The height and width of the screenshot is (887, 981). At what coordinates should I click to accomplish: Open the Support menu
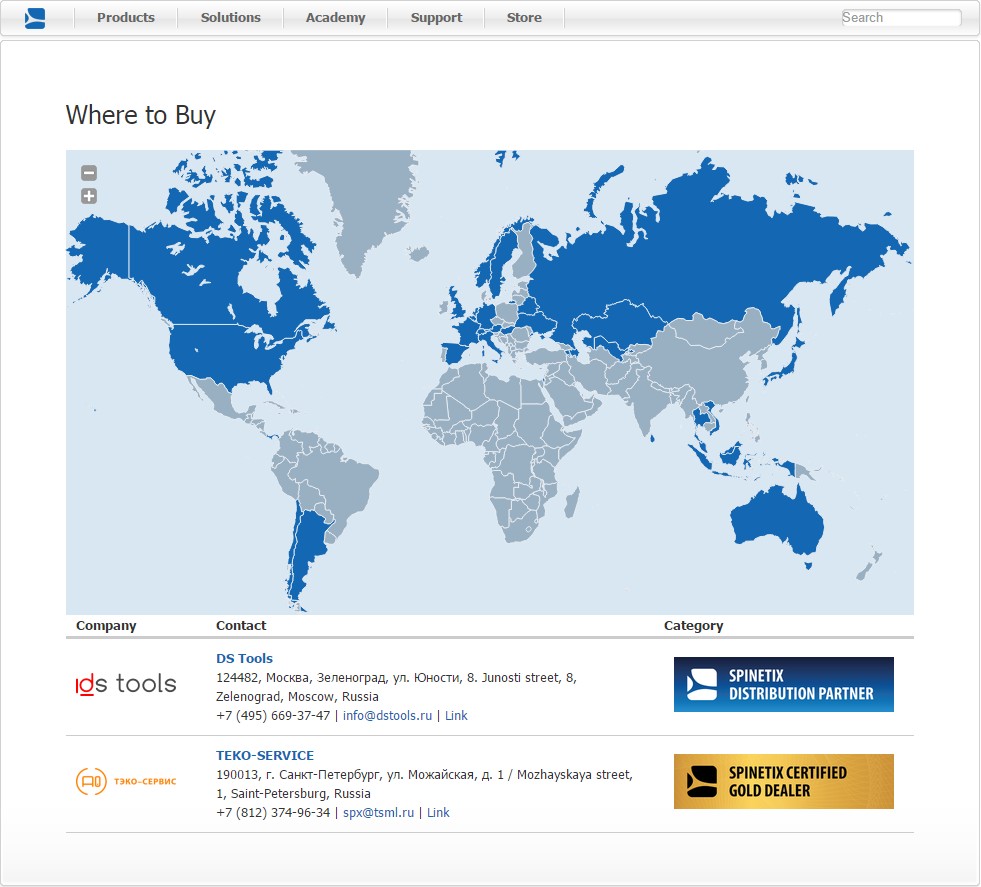pyautogui.click(x=436, y=18)
